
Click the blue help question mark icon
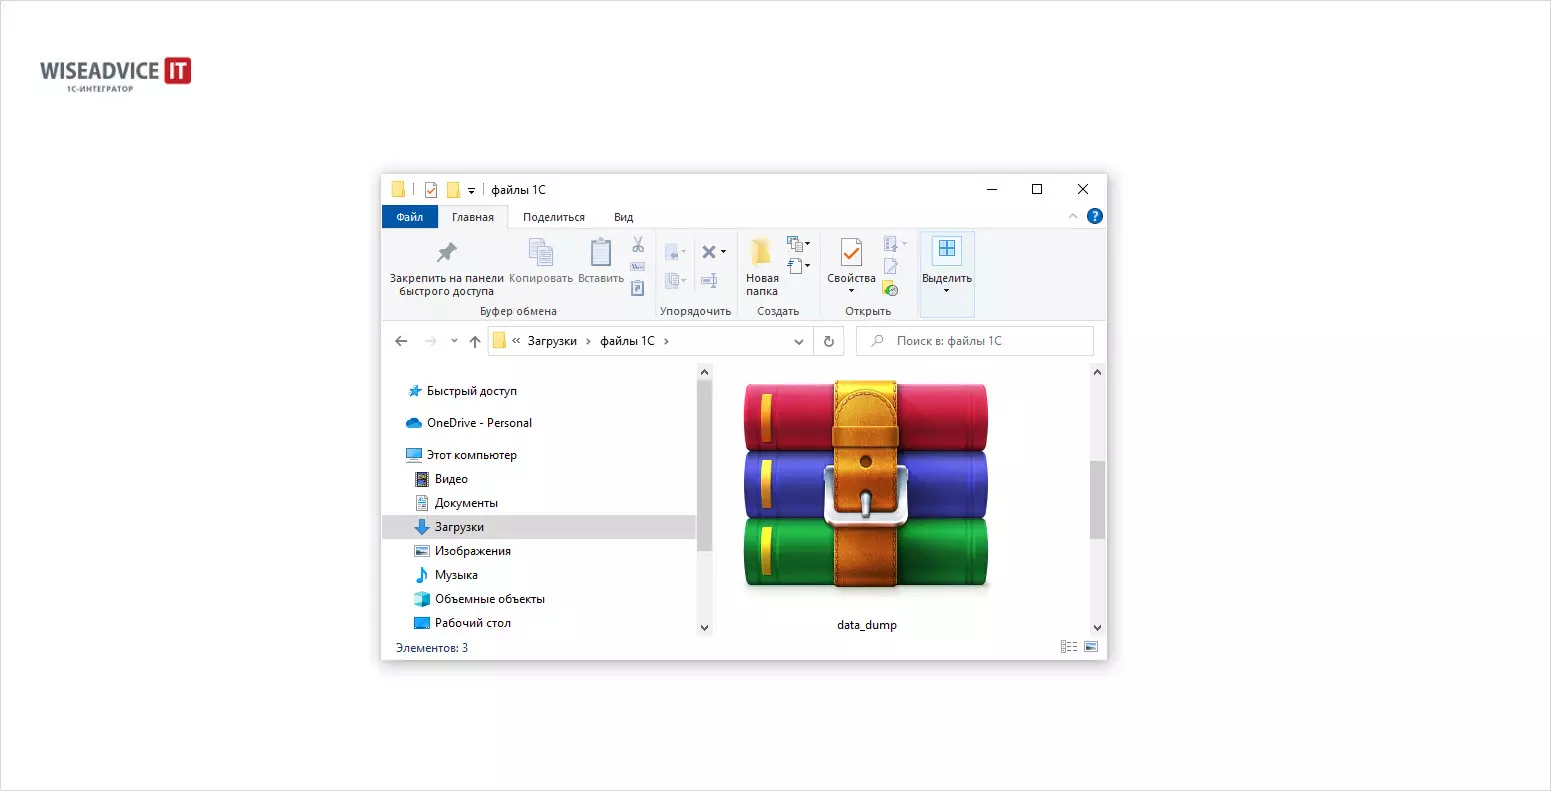tap(1095, 216)
